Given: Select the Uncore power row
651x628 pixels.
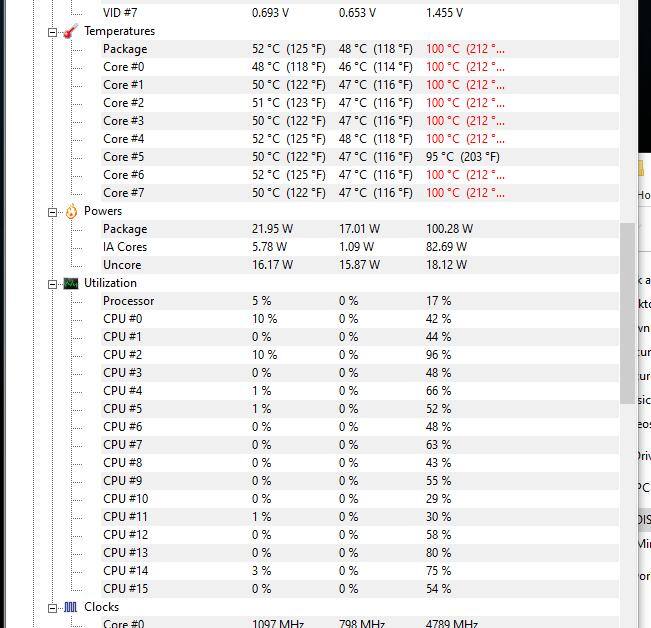Looking at the screenshot, I should (x=122, y=265).
